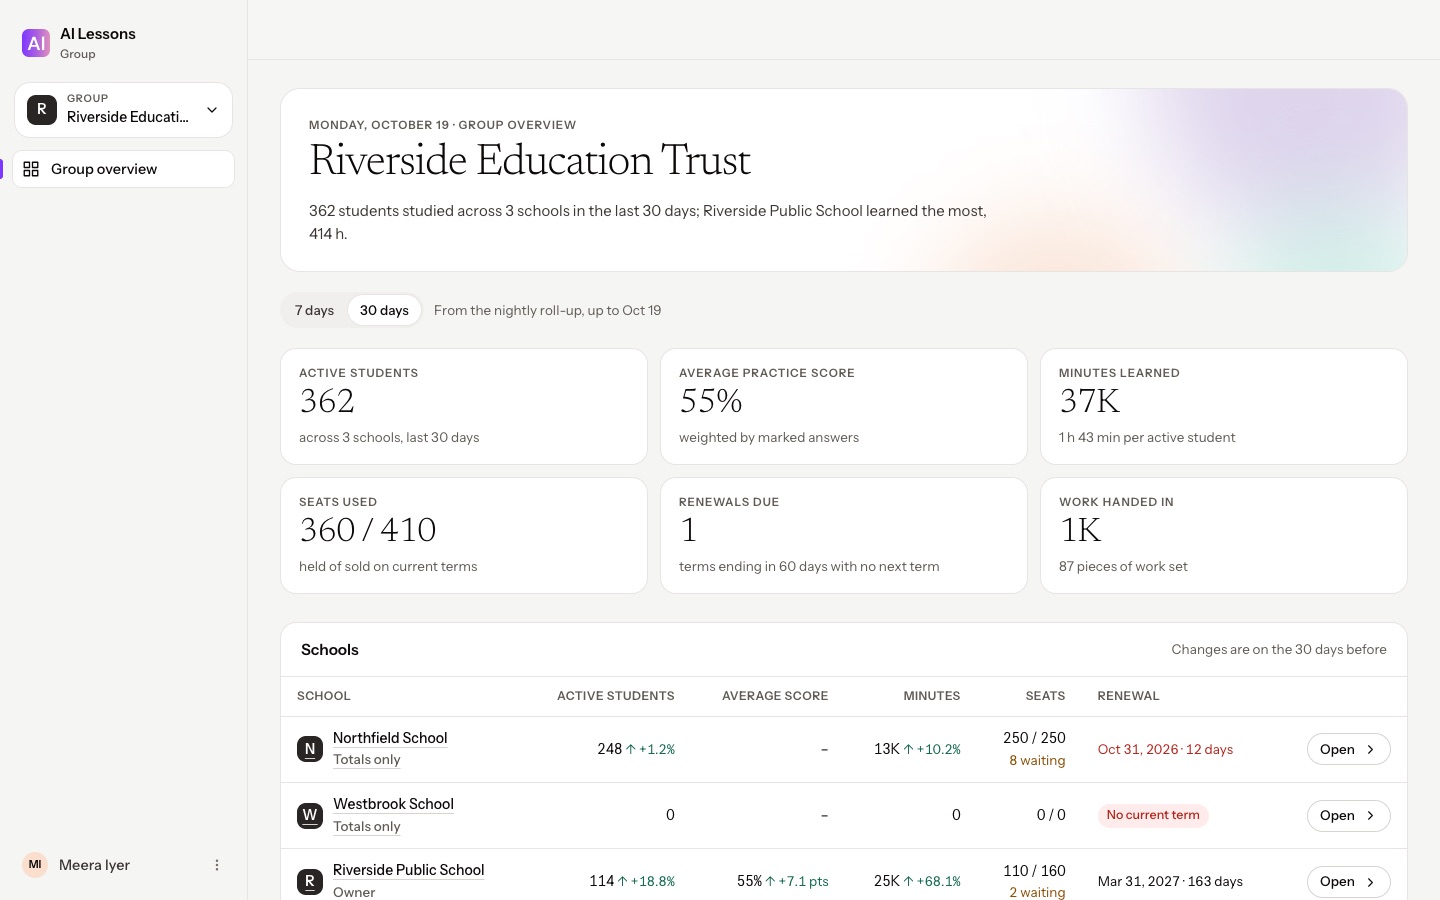Click the Minutes Learned 37K card
The image size is (1440, 900).
[1224, 406]
